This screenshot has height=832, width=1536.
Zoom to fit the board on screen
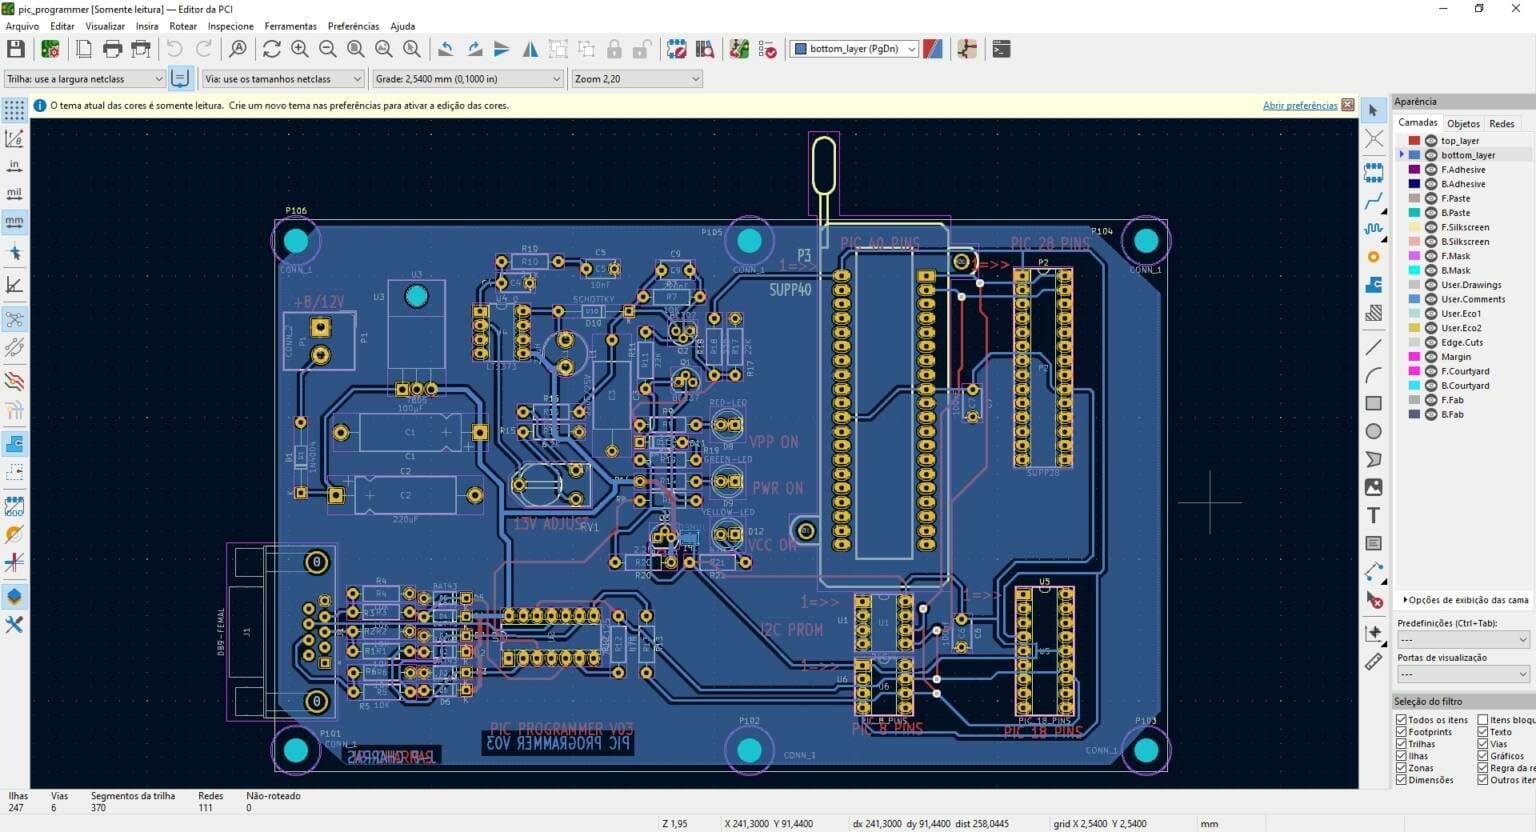click(x=355, y=48)
